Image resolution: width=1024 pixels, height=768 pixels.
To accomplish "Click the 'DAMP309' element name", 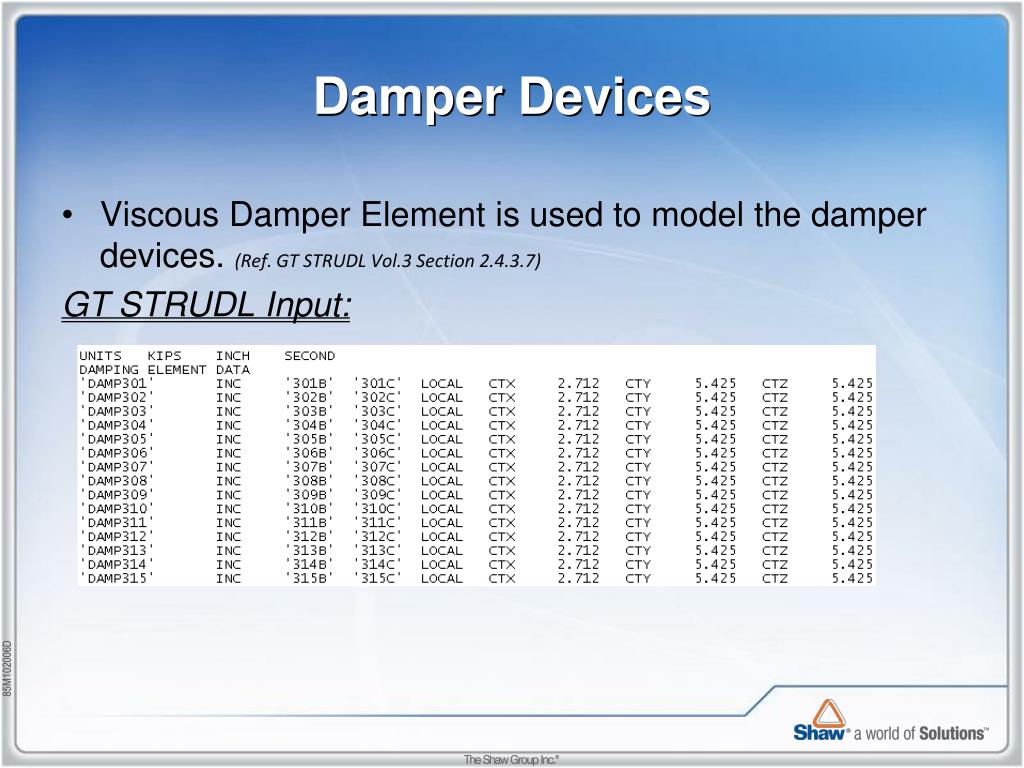I will coord(117,494).
